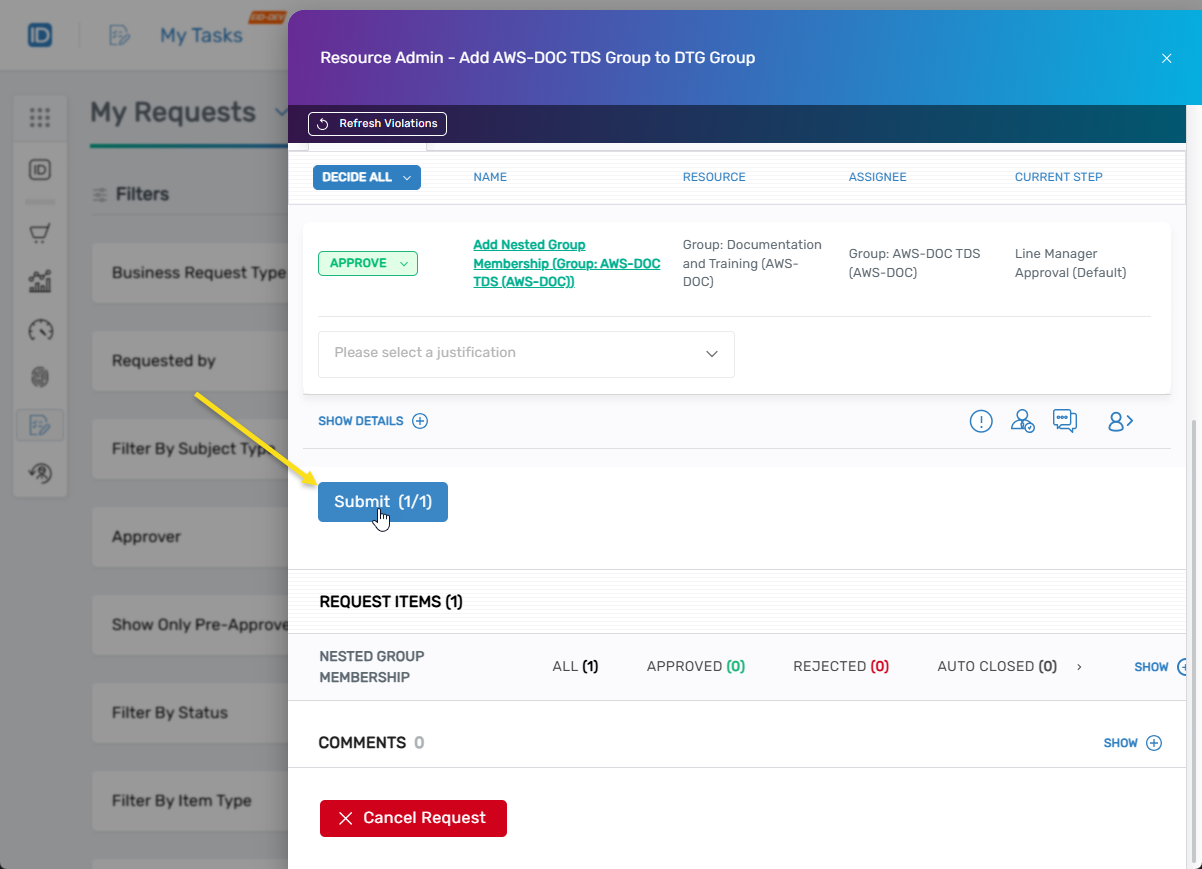Viewport: 1202px width, 869px height.
Task: Open the APPROVE decision dropdown
Action: coord(368,263)
